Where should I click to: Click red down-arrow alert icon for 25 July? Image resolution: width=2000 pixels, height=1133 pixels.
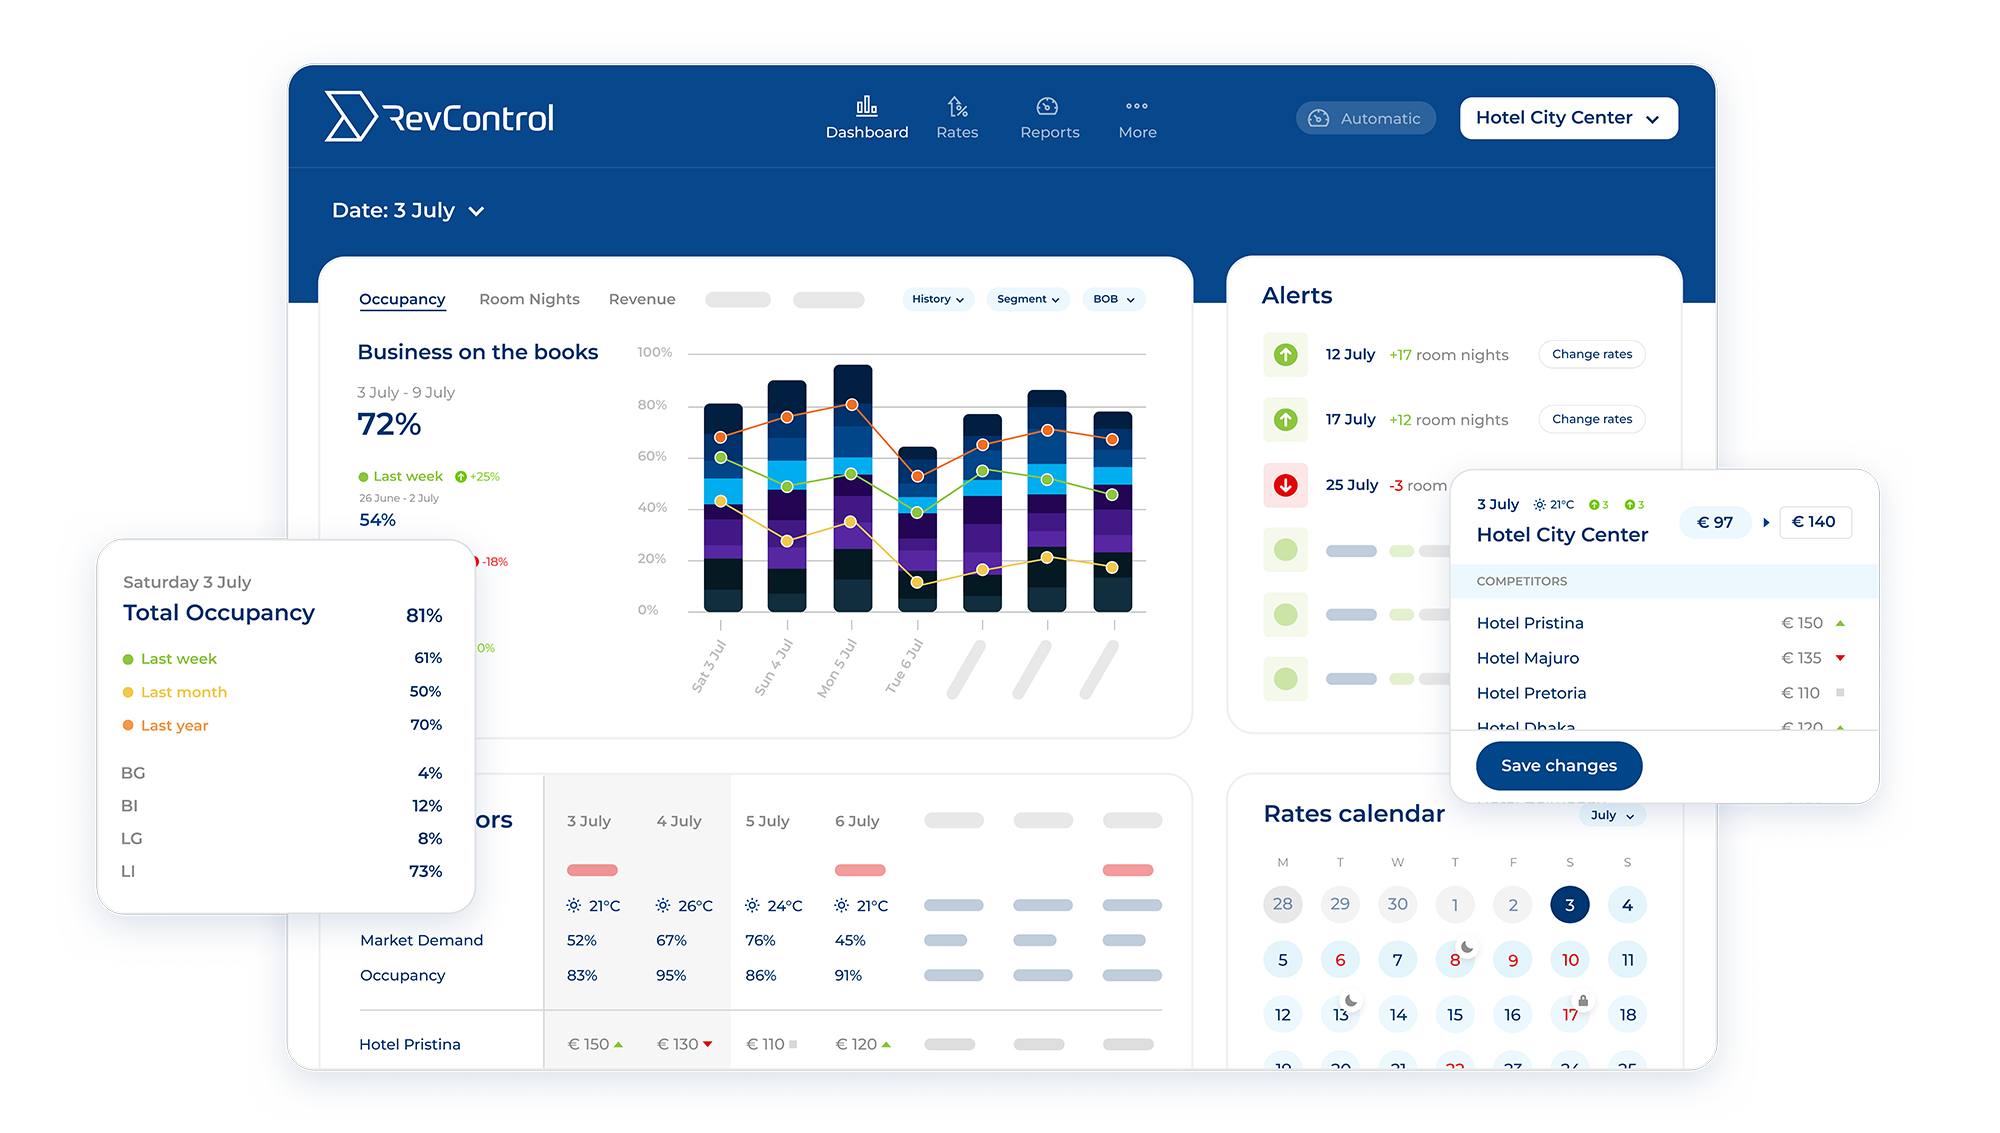click(x=1286, y=485)
